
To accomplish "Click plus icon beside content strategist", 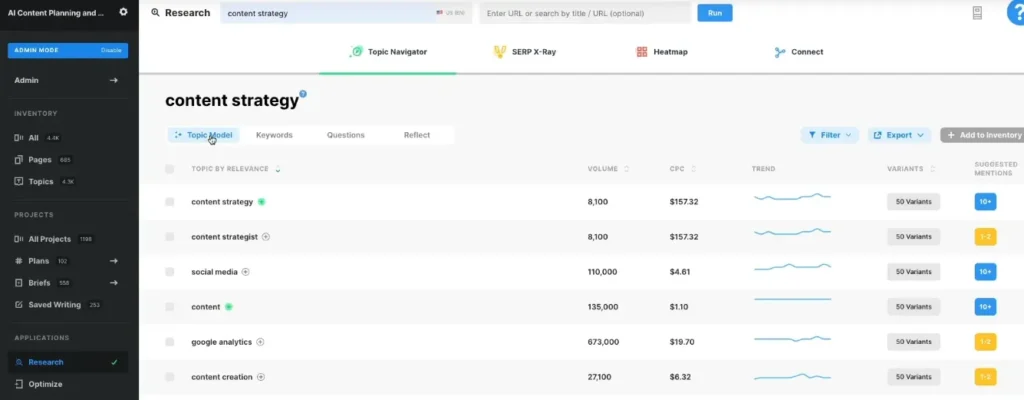I will (x=266, y=237).
